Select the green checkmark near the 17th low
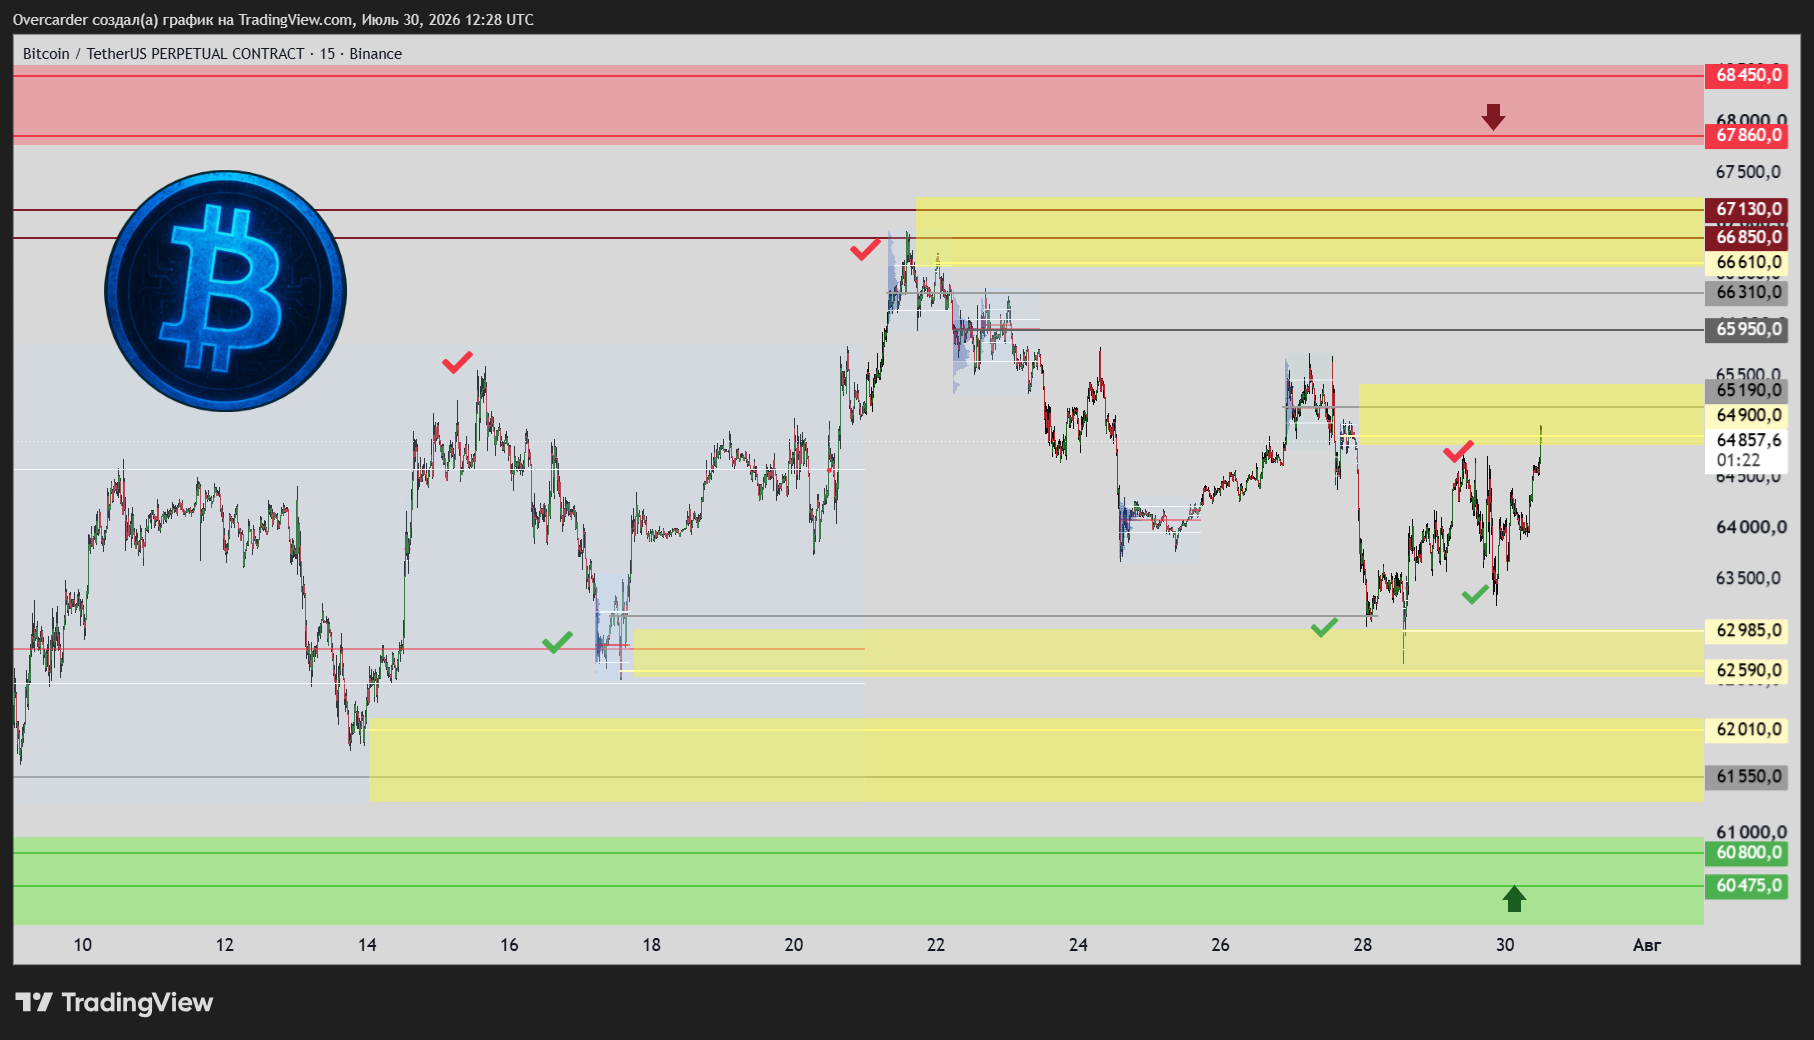The width and height of the screenshot is (1814, 1040). 557,642
